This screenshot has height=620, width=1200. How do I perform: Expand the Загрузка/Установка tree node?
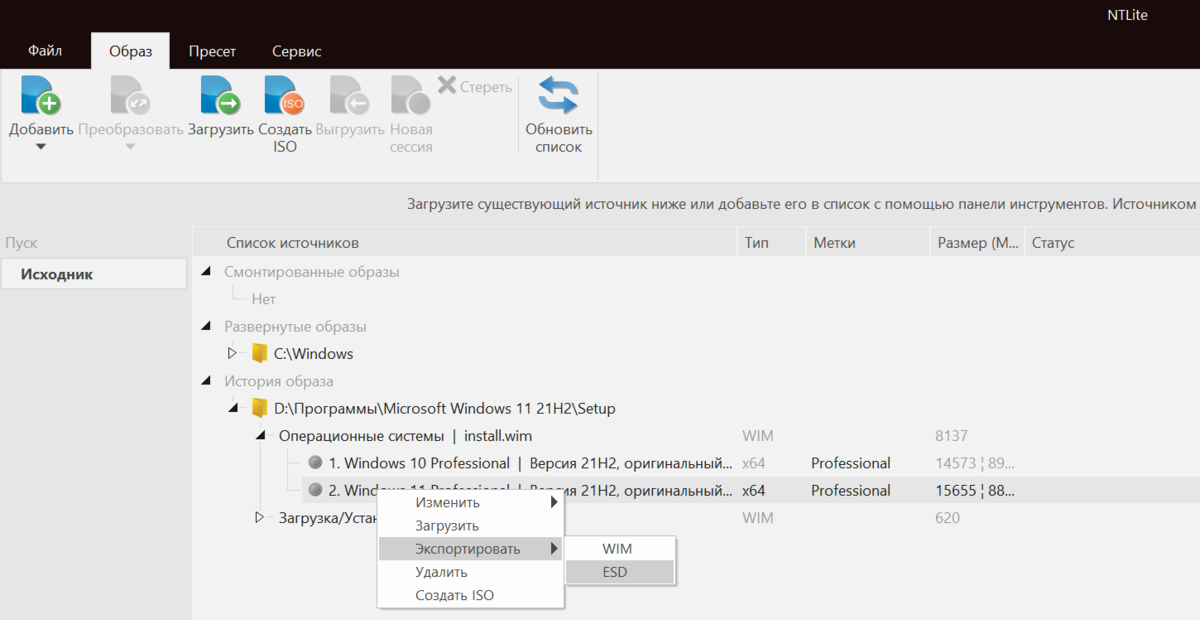[259, 517]
